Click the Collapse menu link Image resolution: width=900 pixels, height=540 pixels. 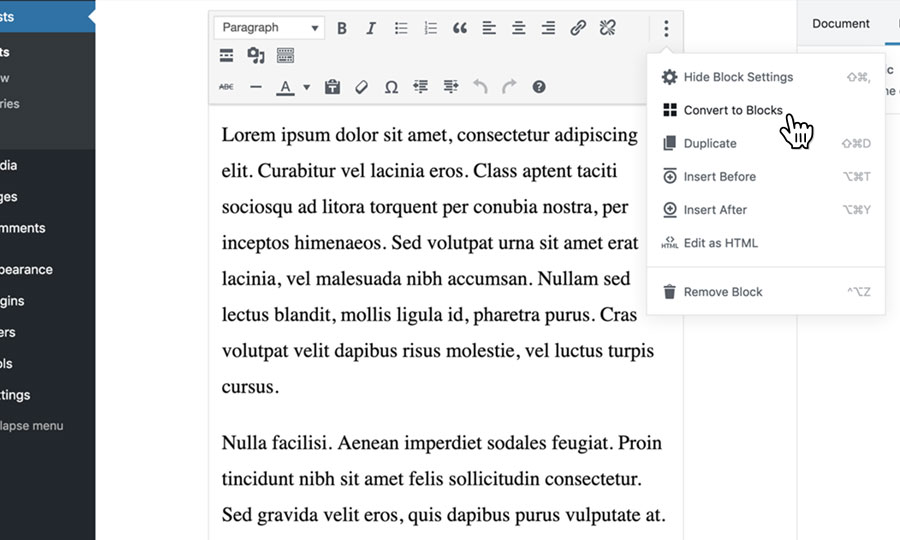32,426
